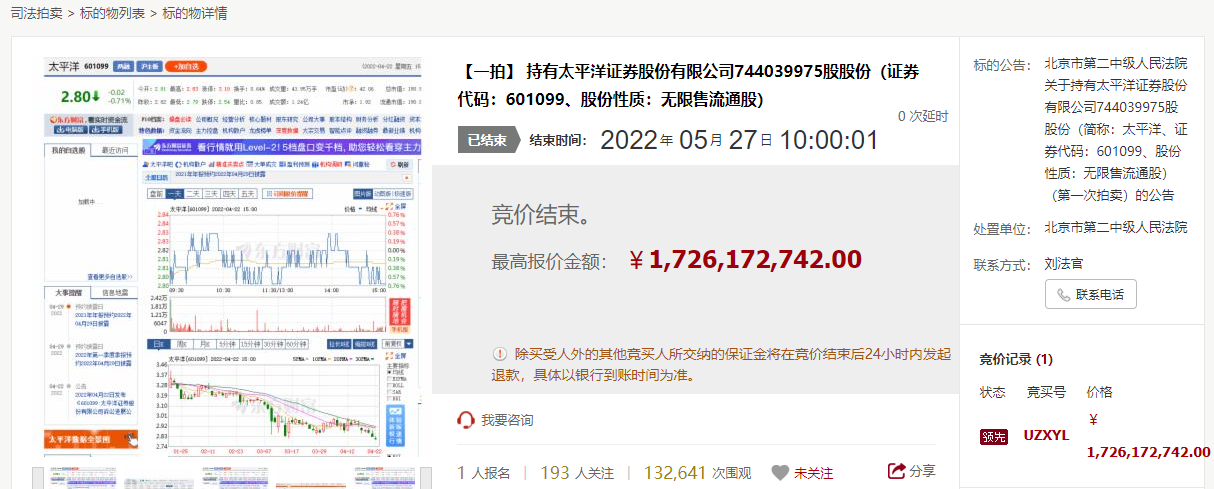Click the heart icon to follow this item
Viewport: 1214px width, 489px height.
pos(780,473)
